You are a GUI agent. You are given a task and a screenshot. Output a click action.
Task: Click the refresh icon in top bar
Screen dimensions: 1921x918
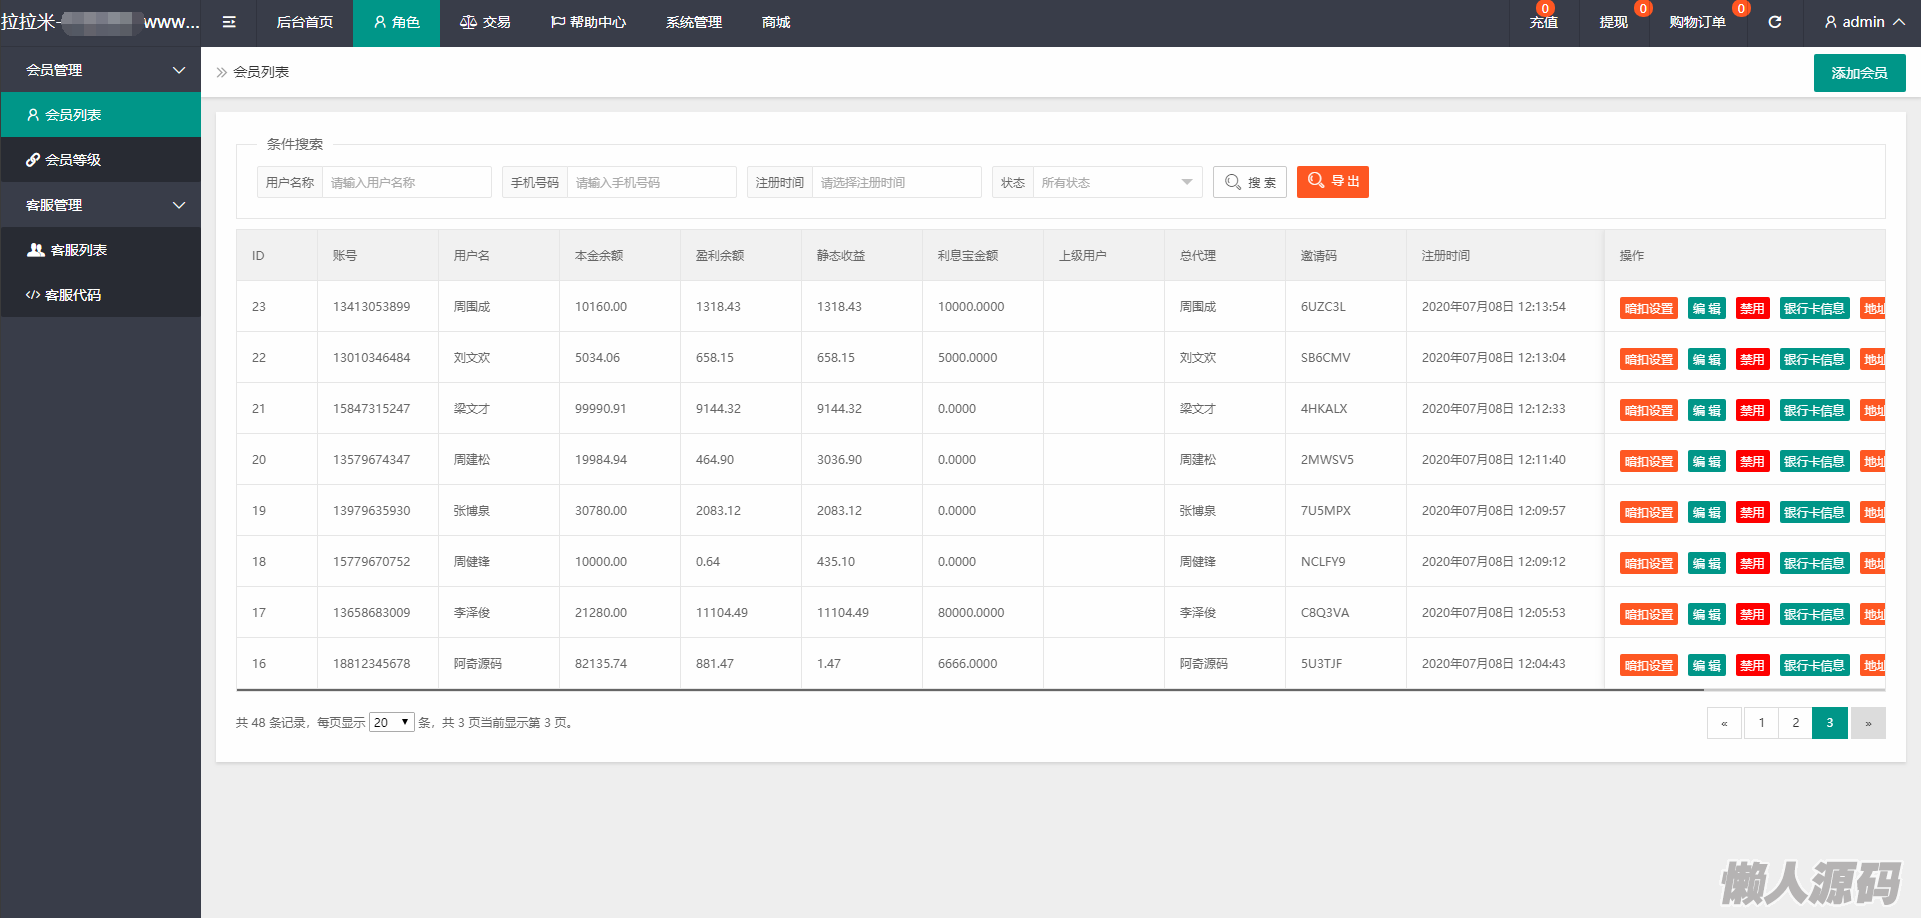coord(1775,22)
